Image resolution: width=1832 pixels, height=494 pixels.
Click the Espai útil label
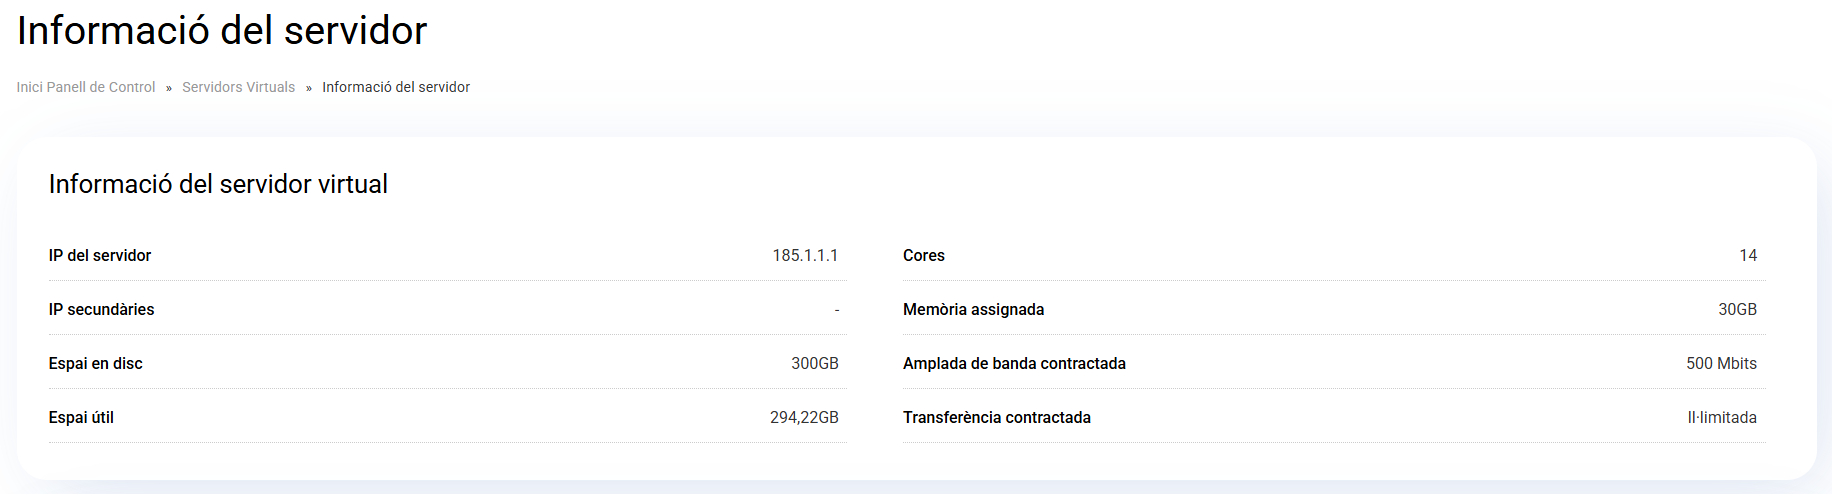click(81, 417)
